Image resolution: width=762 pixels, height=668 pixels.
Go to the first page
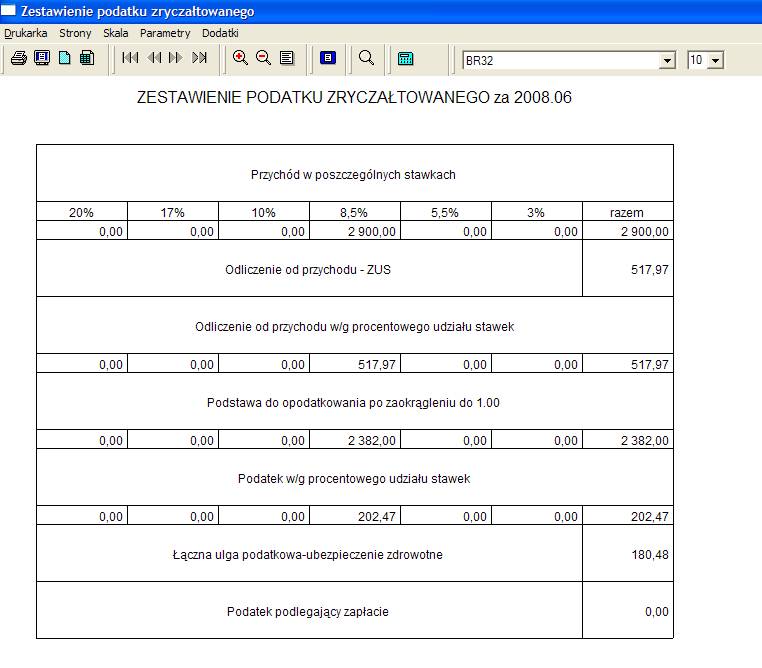click(130, 58)
